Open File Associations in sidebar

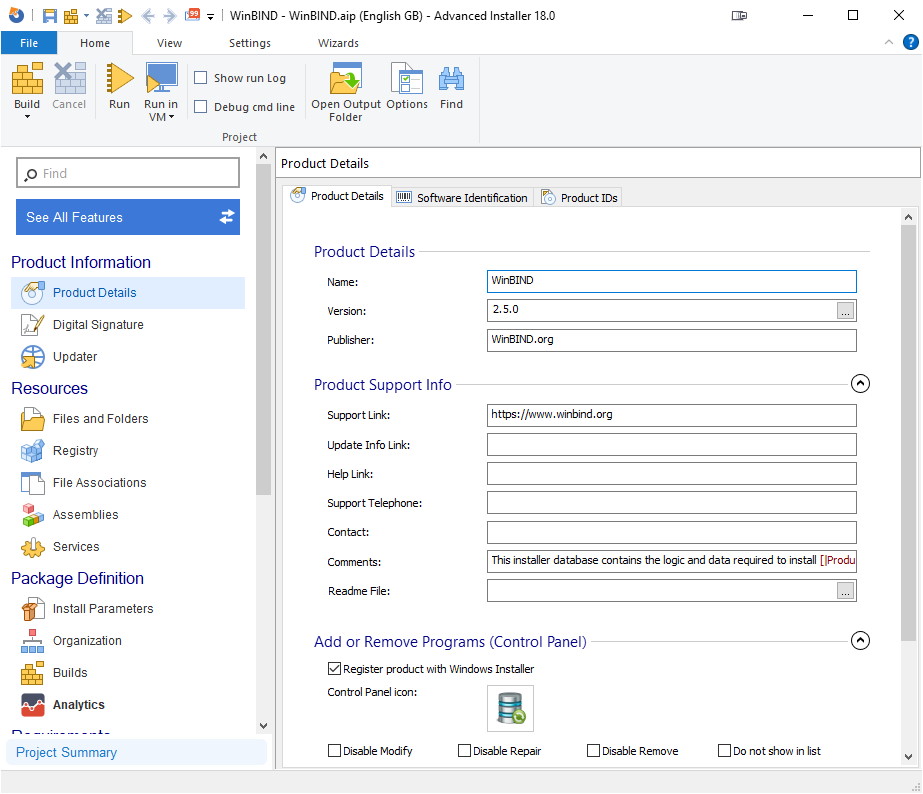coord(128,483)
